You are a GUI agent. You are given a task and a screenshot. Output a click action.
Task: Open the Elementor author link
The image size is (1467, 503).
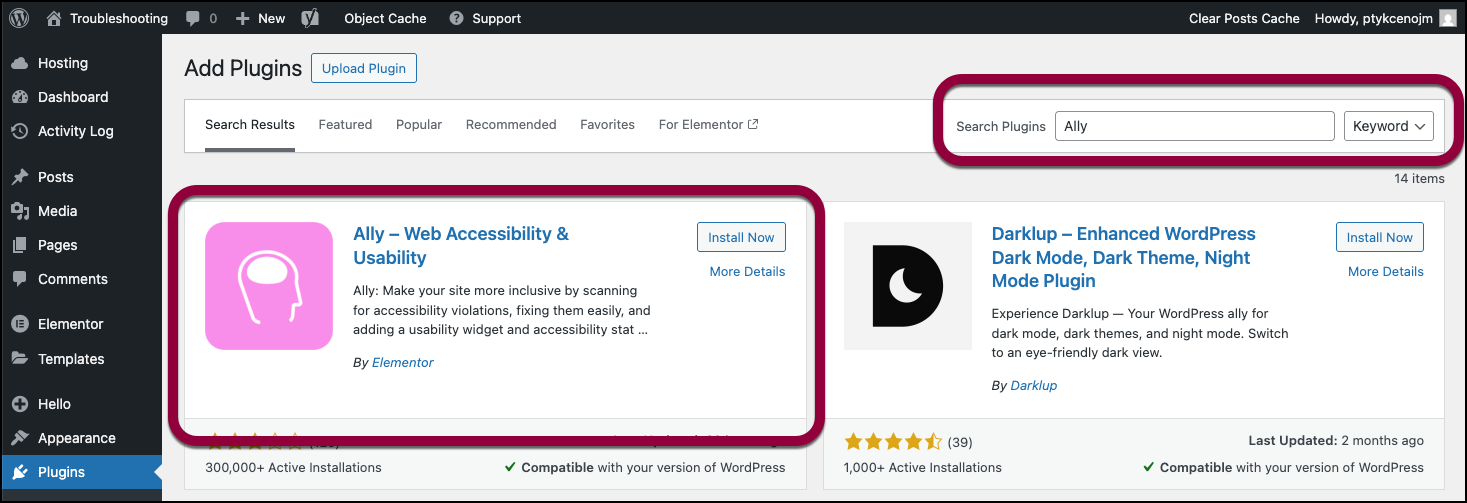(x=403, y=363)
